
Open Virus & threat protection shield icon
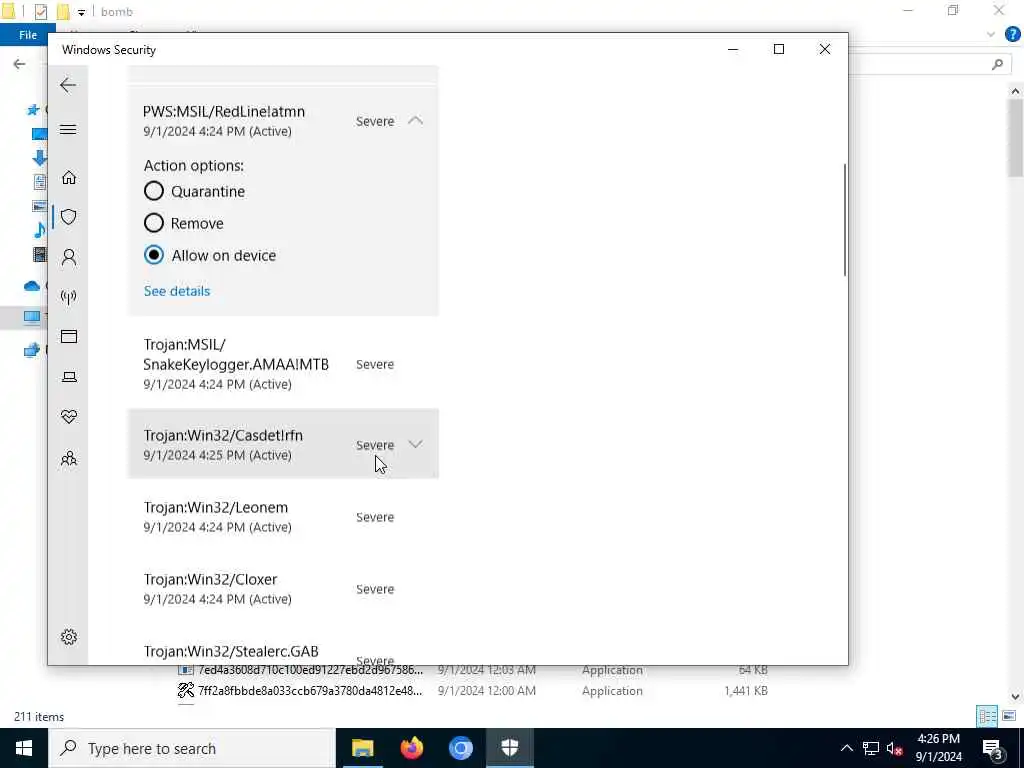[69, 217]
